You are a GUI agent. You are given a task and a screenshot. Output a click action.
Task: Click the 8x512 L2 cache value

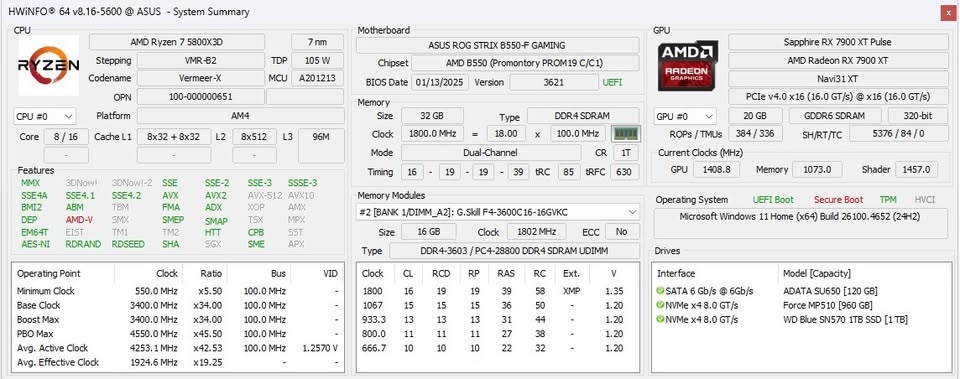pos(254,137)
